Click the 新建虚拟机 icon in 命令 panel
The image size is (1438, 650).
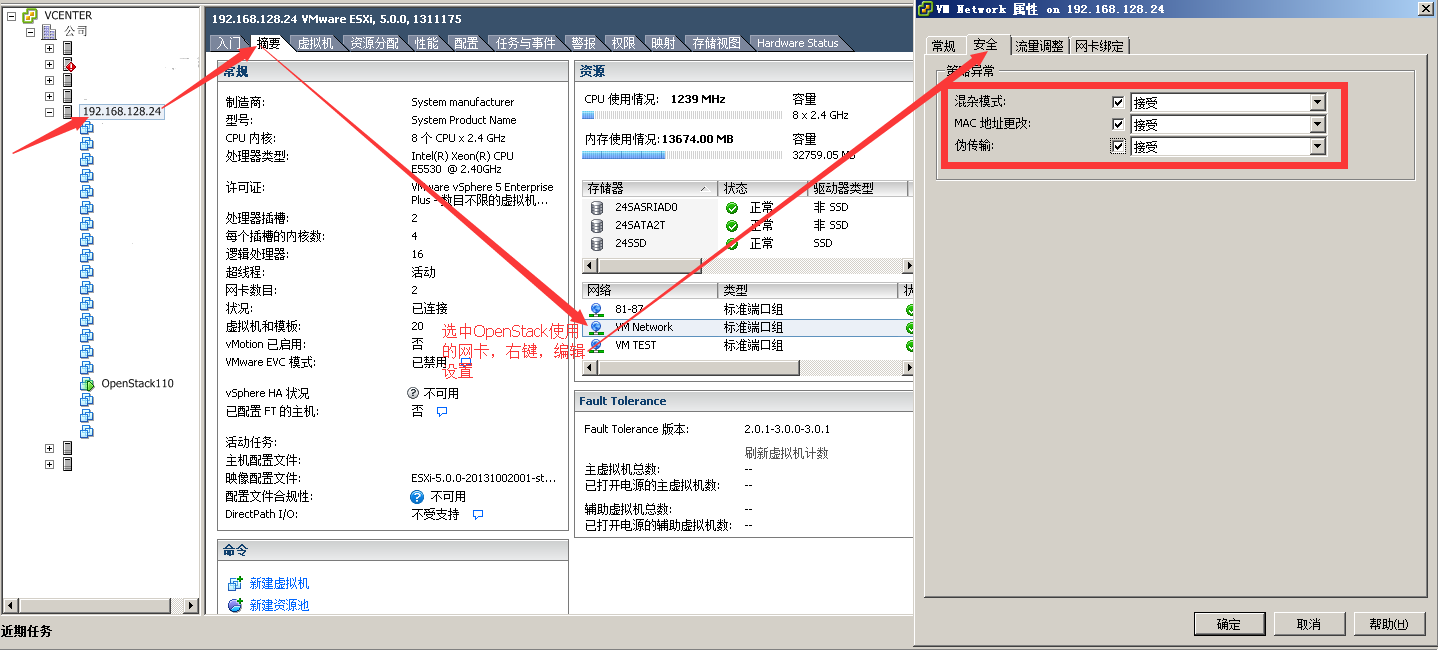coord(235,583)
